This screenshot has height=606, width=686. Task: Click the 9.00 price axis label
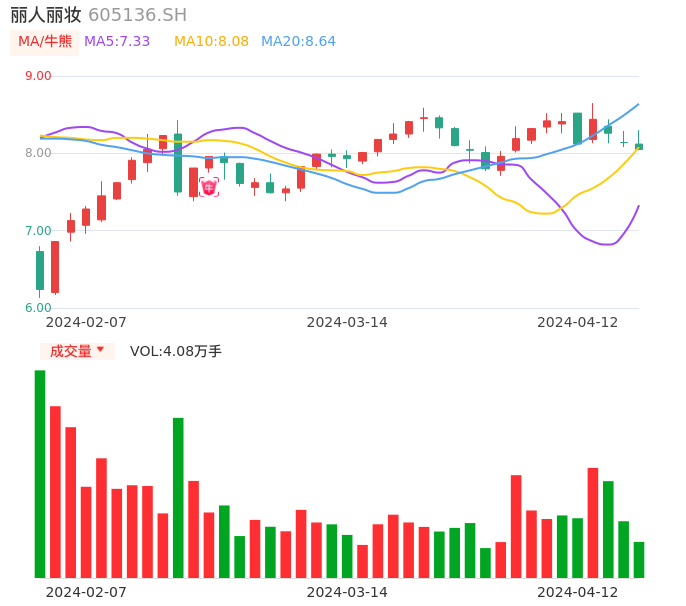38,76
